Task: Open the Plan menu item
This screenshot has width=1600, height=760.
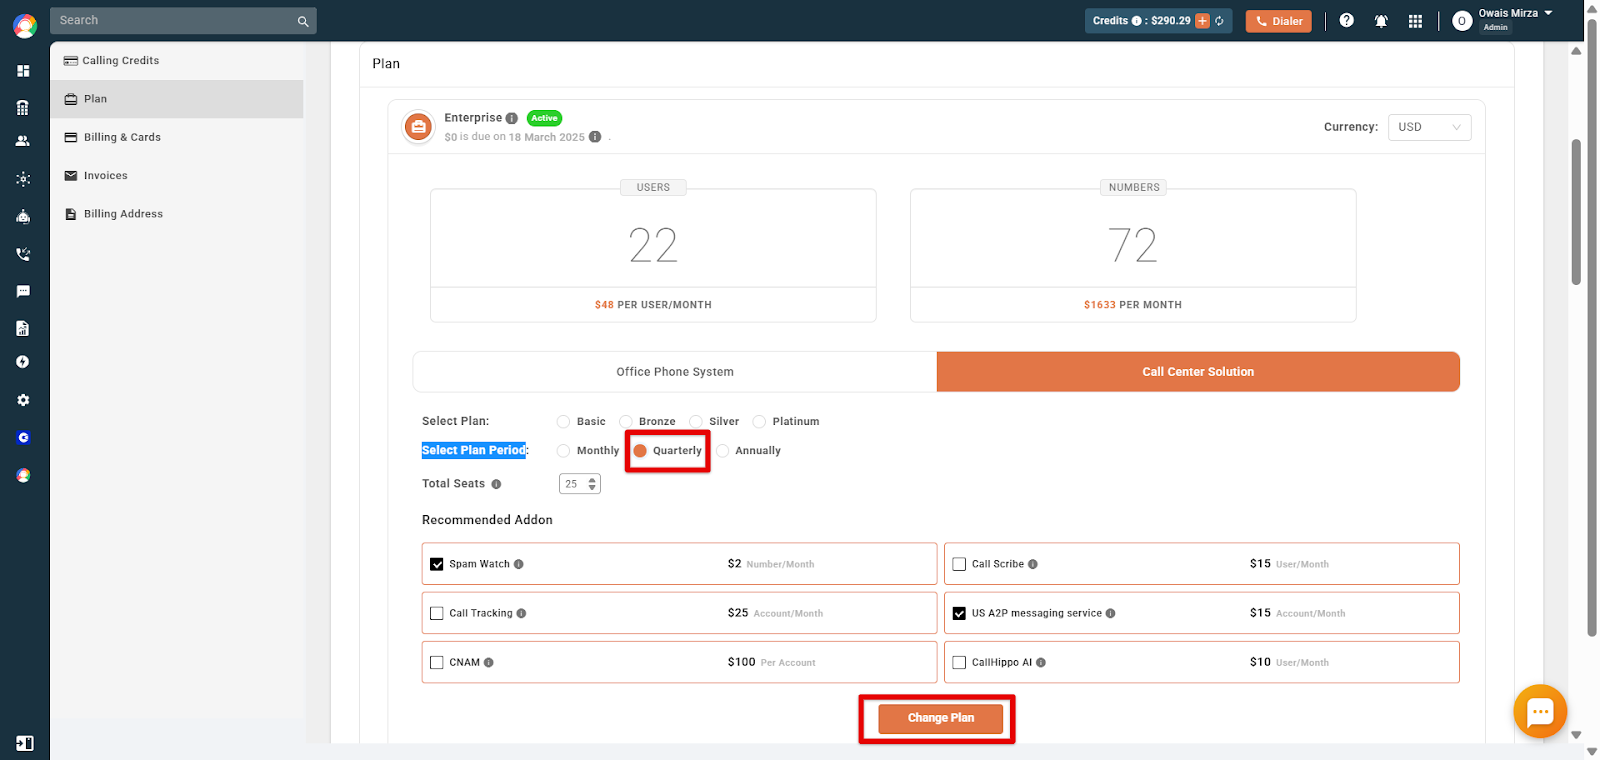Action: (177, 99)
